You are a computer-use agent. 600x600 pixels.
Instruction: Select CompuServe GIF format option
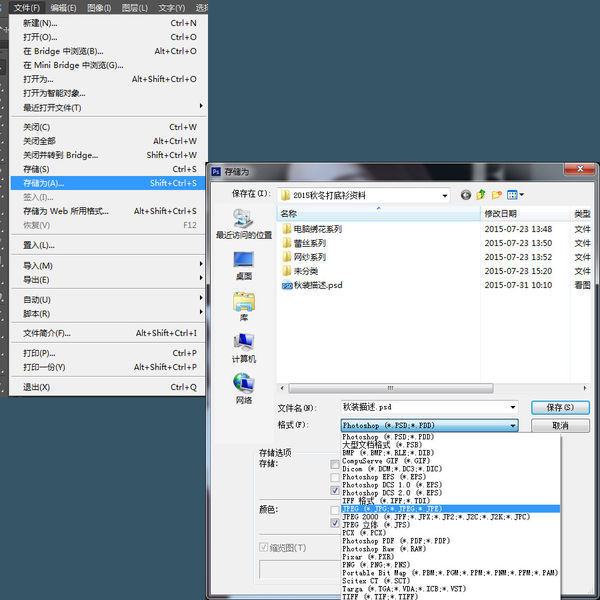[x=450, y=461]
